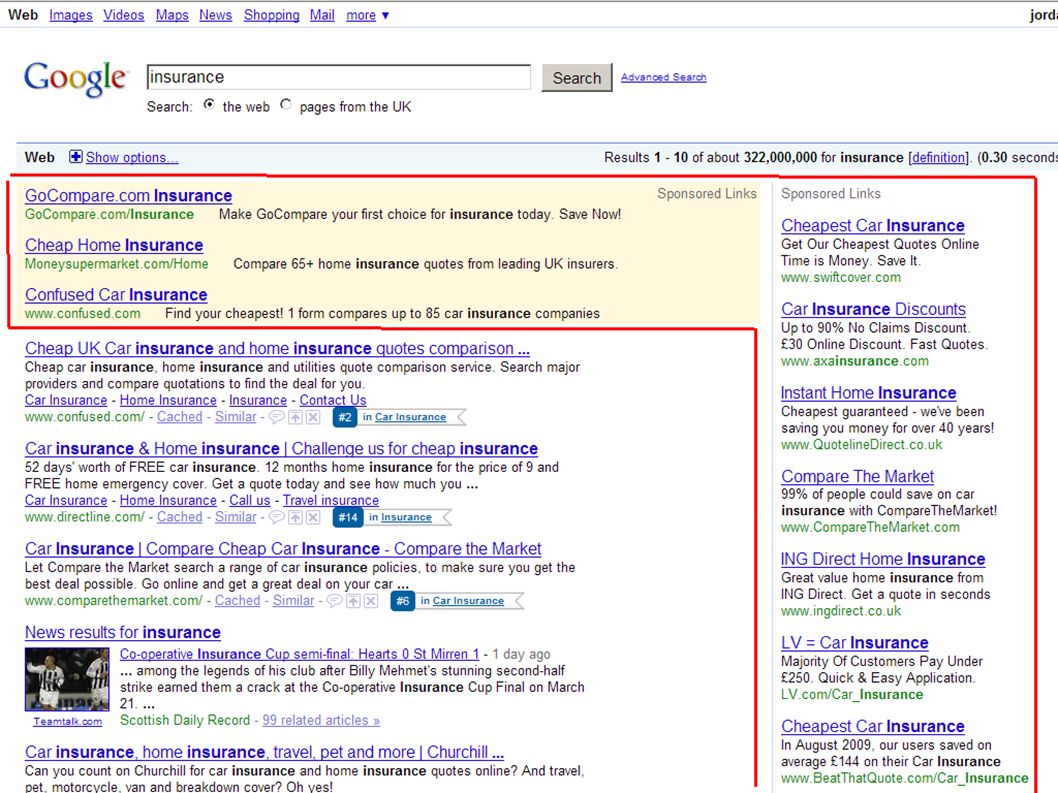Click 'Insurance' sitelink under confused.com

258,400
